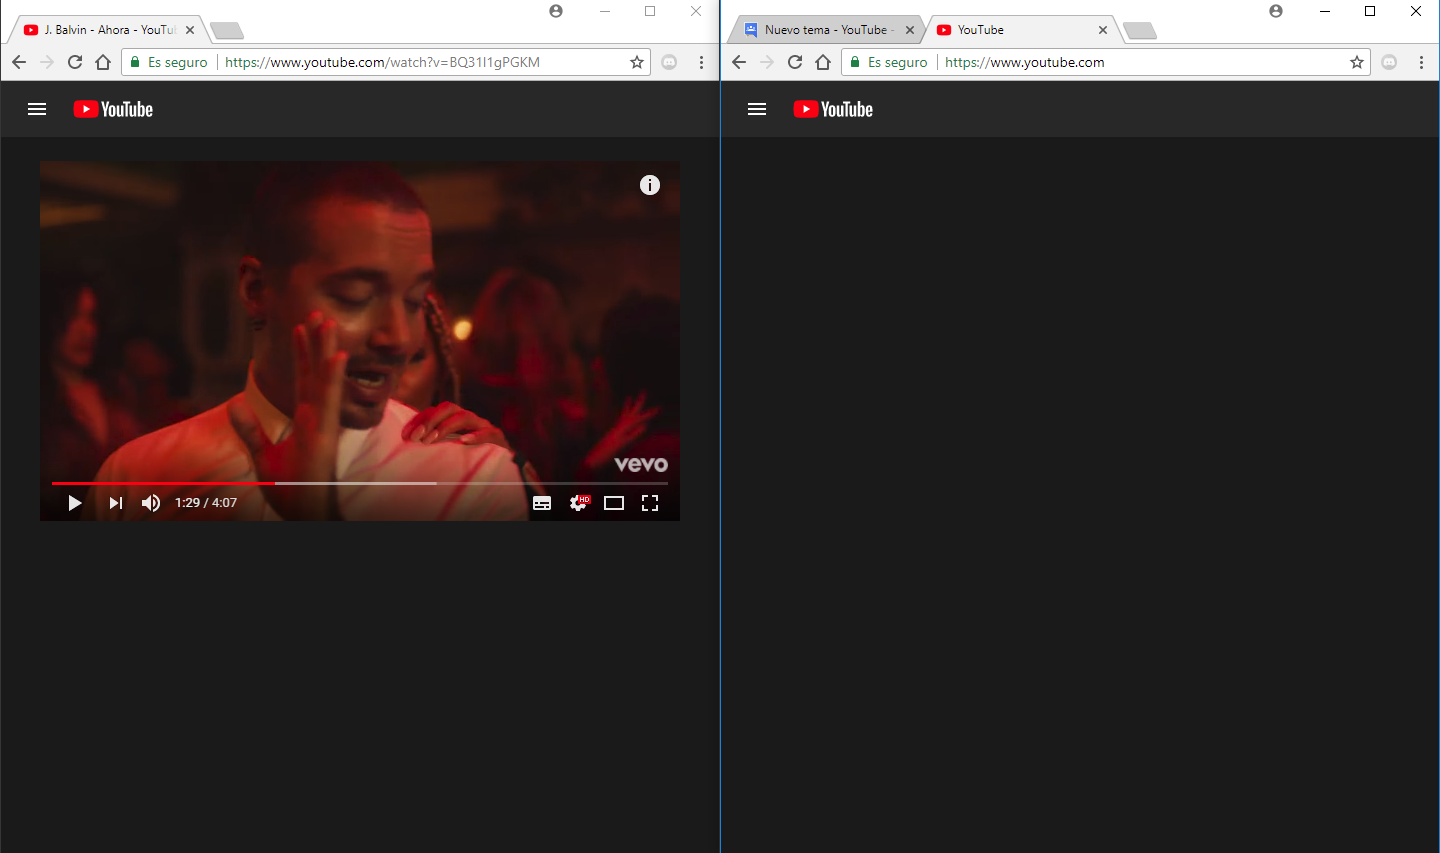Bookmark youtube.com in right window
The image size is (1440, 853).
point(1357,62)
